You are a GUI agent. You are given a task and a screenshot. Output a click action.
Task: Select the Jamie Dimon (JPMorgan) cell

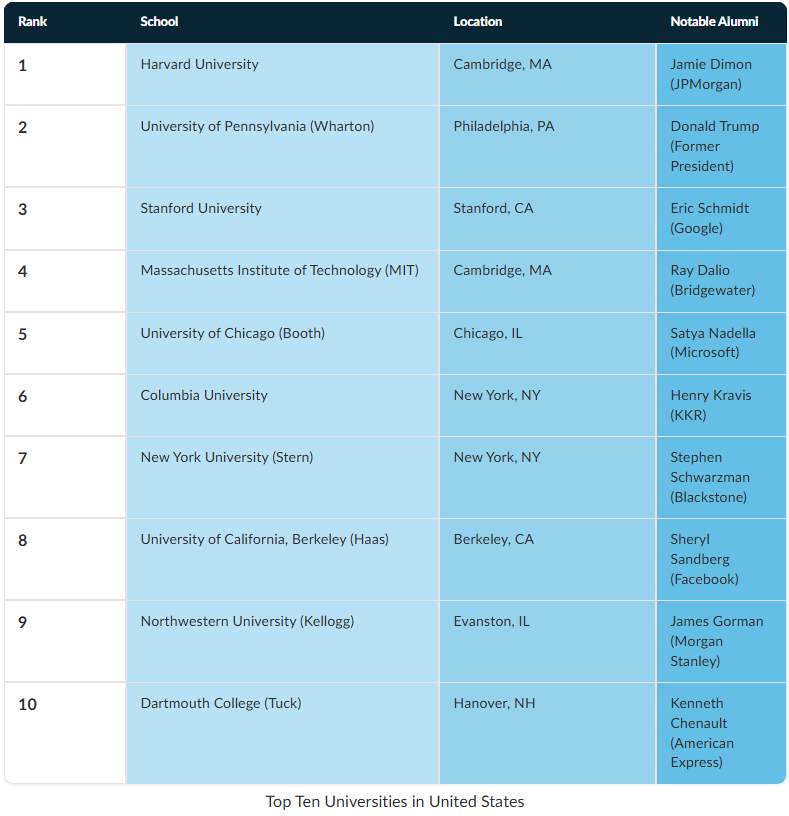(721, 74)
